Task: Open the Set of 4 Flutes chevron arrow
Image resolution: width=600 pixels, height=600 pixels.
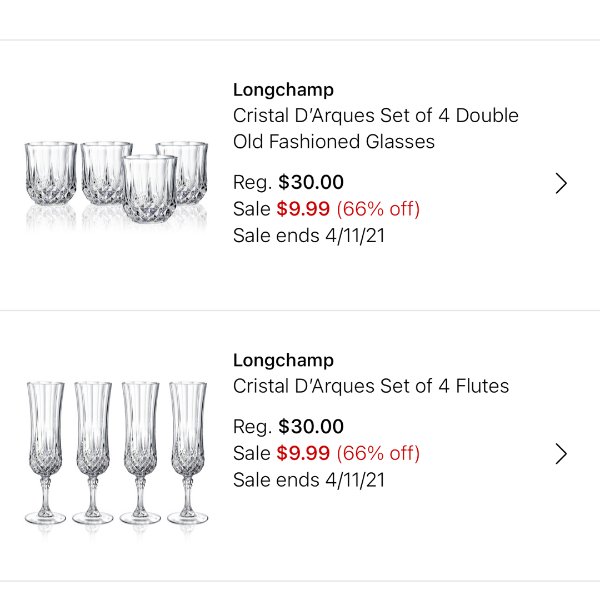Action: [561, 454]
